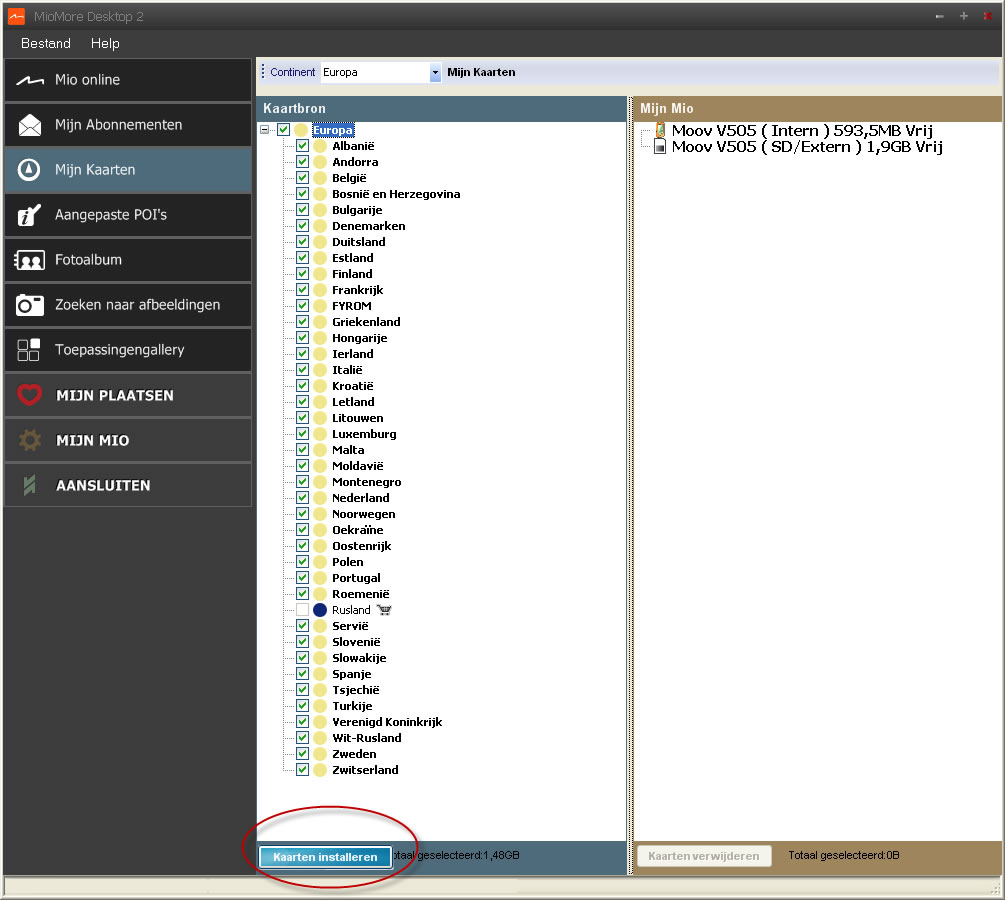Uncheck the Turkije checkbox
Viewport: 1005px width, 900px height.
[303, 706]
